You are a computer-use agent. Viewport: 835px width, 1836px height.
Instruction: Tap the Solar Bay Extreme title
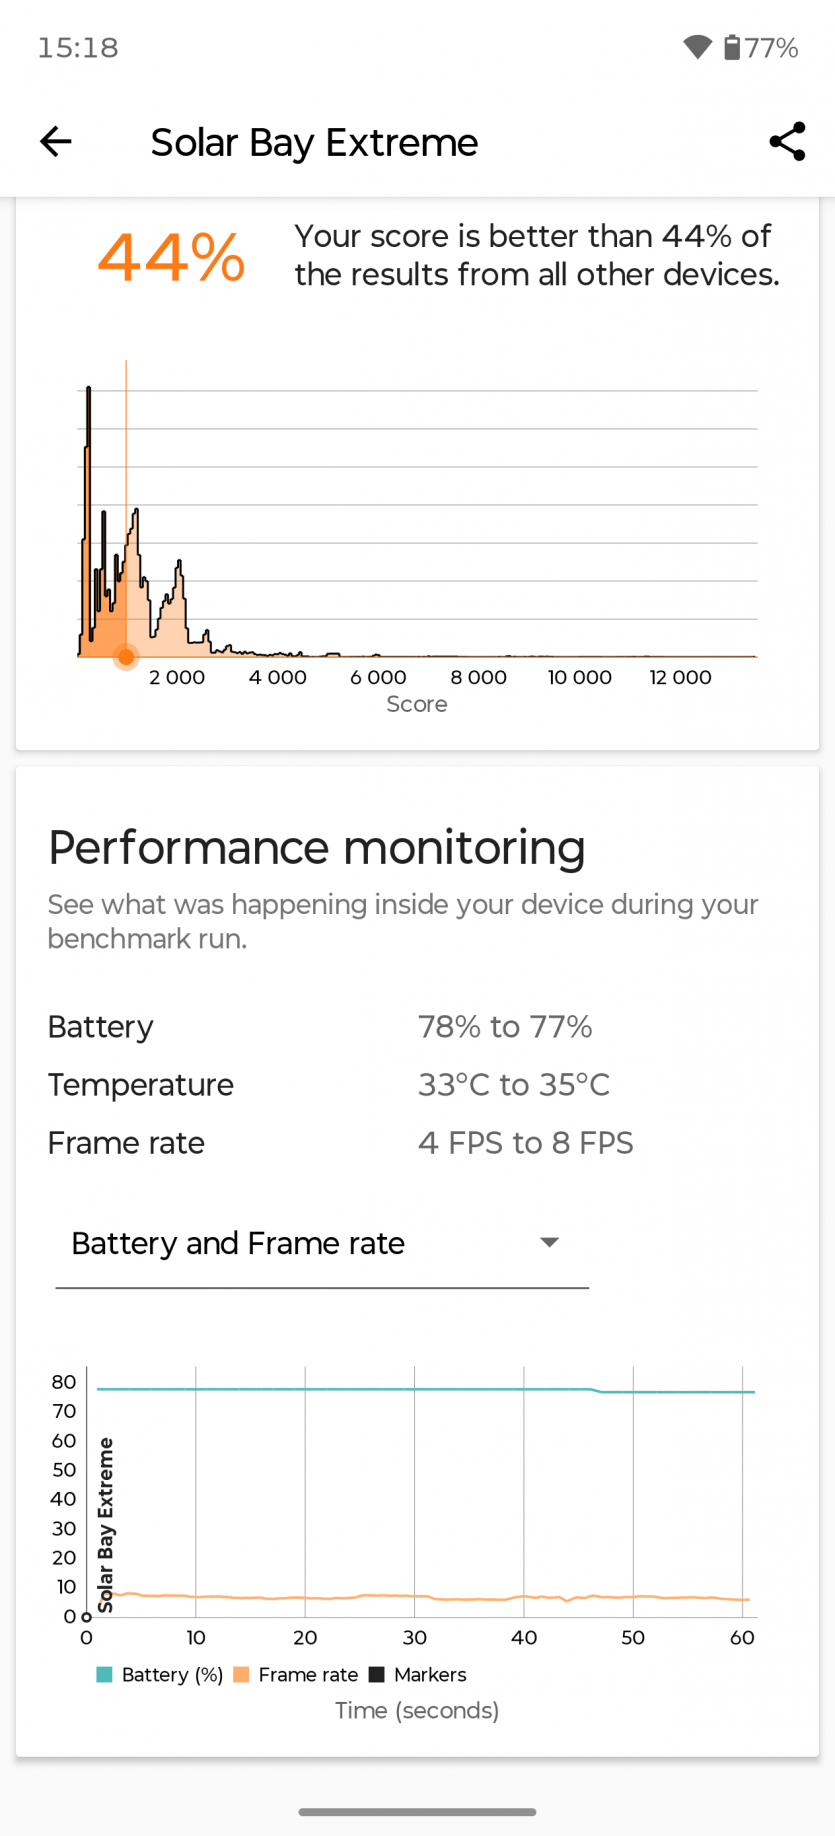tap(314, 142)
